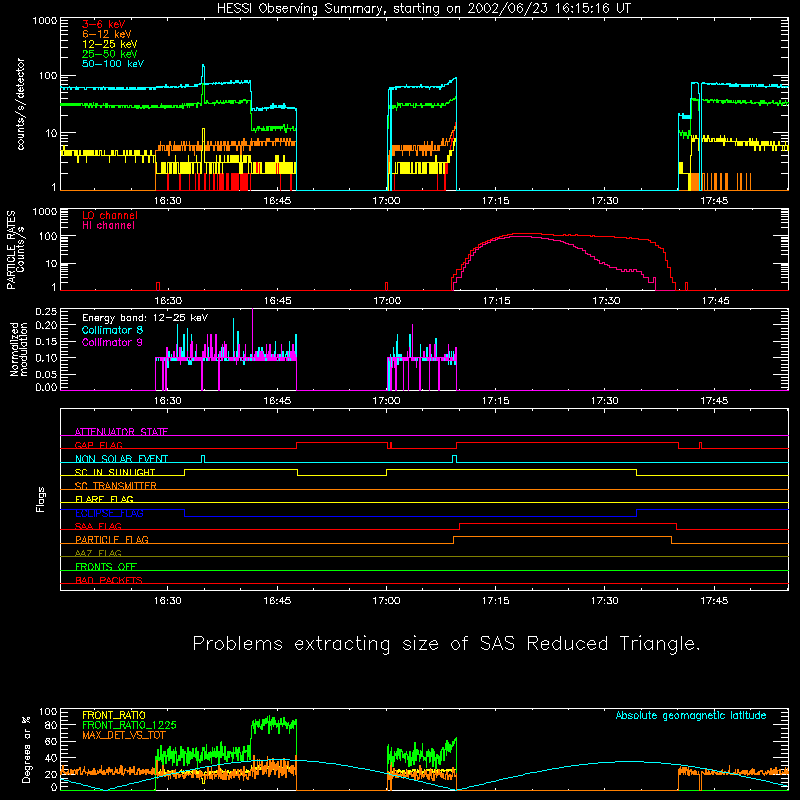Click the 16:30 tick below the Flags panel

pos(168,601)
